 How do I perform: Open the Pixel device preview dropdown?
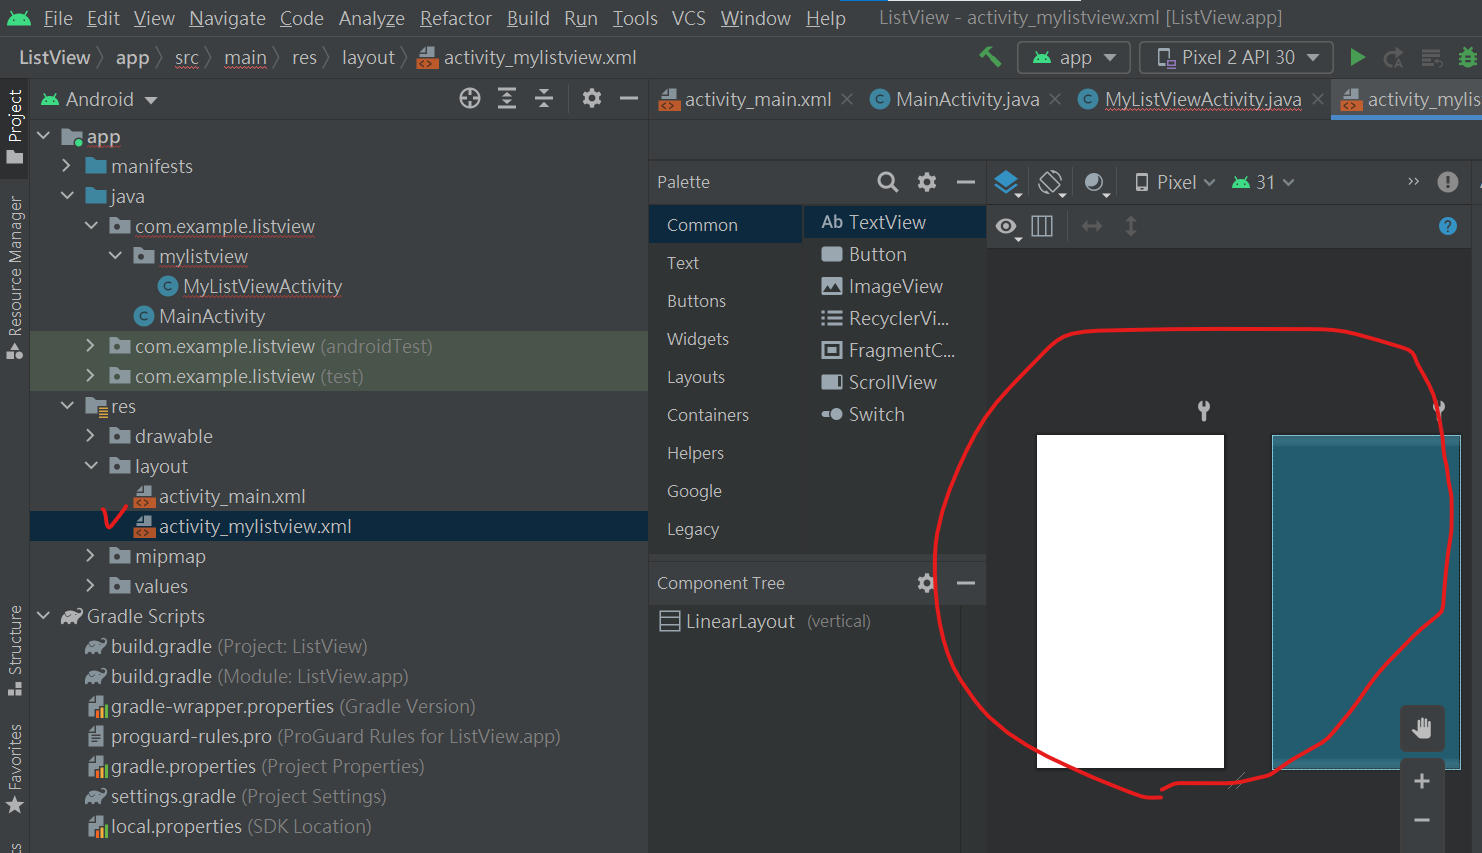[x=1175, y=182]
